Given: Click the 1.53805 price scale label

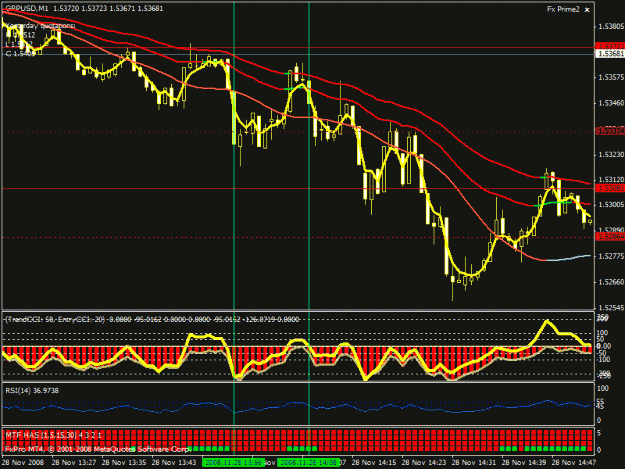Looking at the screenshot, I should pos(611,26).
